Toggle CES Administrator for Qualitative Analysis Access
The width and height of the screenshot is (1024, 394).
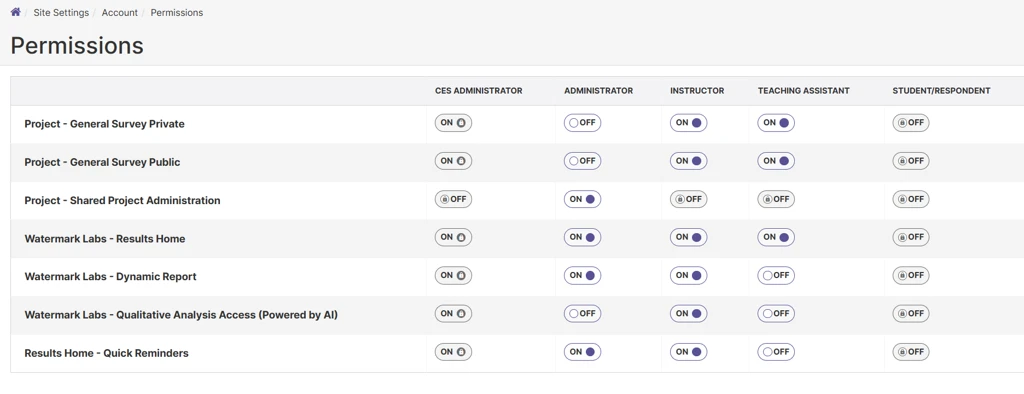point(453,314)
